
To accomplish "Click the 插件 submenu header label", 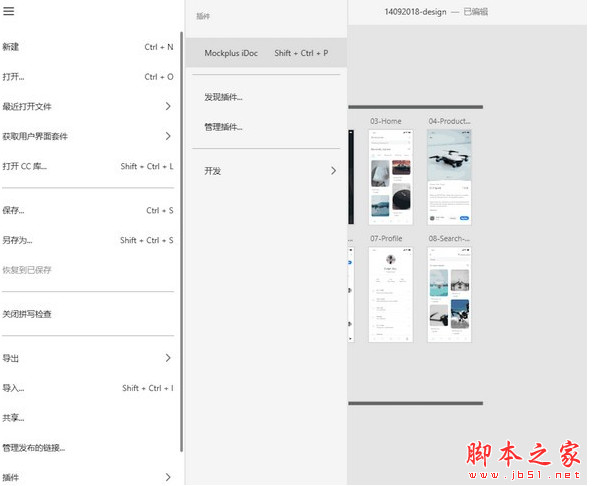I will pos(203,16).
